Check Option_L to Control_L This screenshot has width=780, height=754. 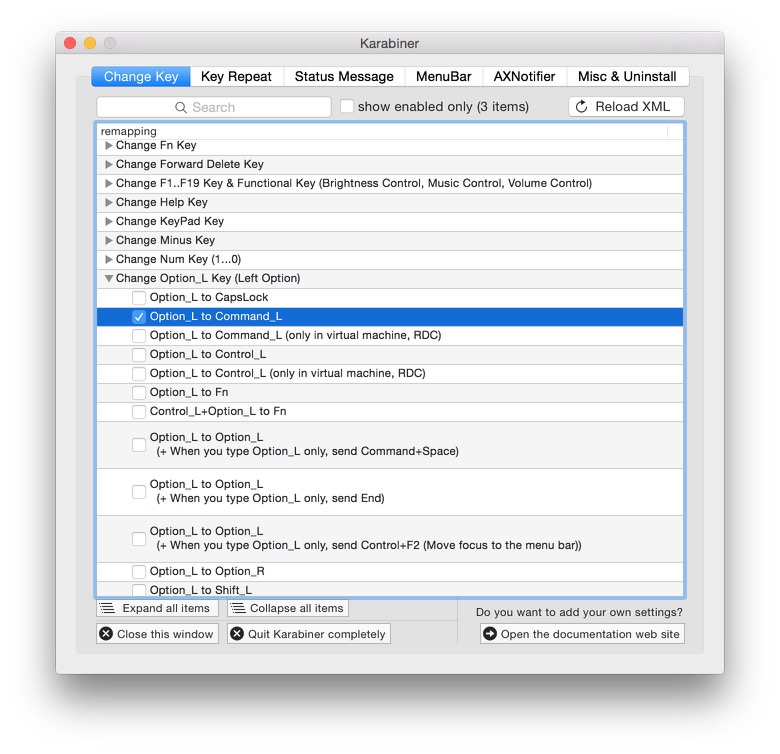point(139,355)
